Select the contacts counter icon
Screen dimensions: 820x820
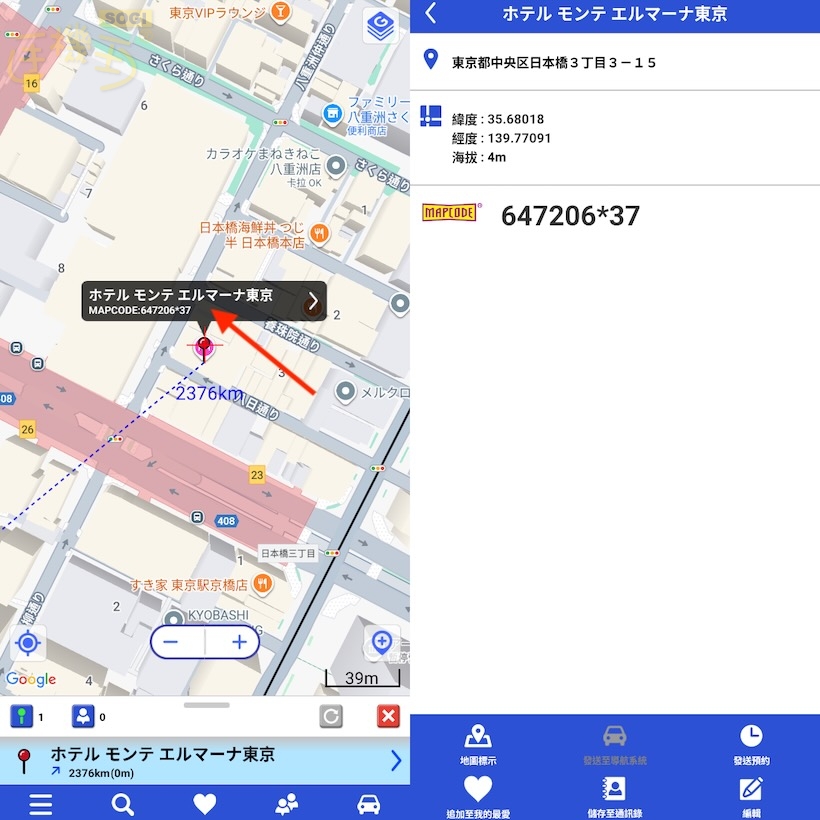pos(83,716)
